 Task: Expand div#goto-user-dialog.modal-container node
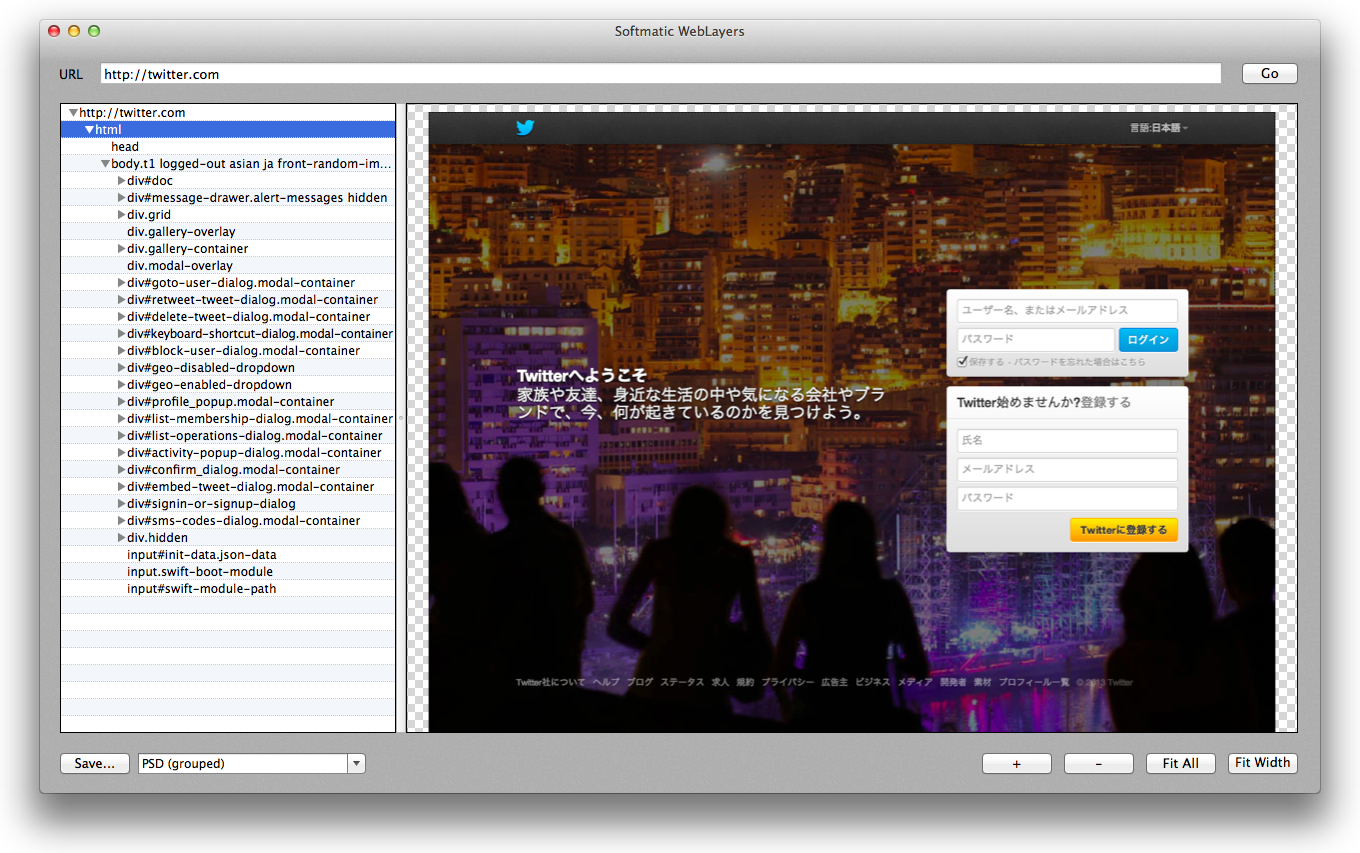click(121, 283)
